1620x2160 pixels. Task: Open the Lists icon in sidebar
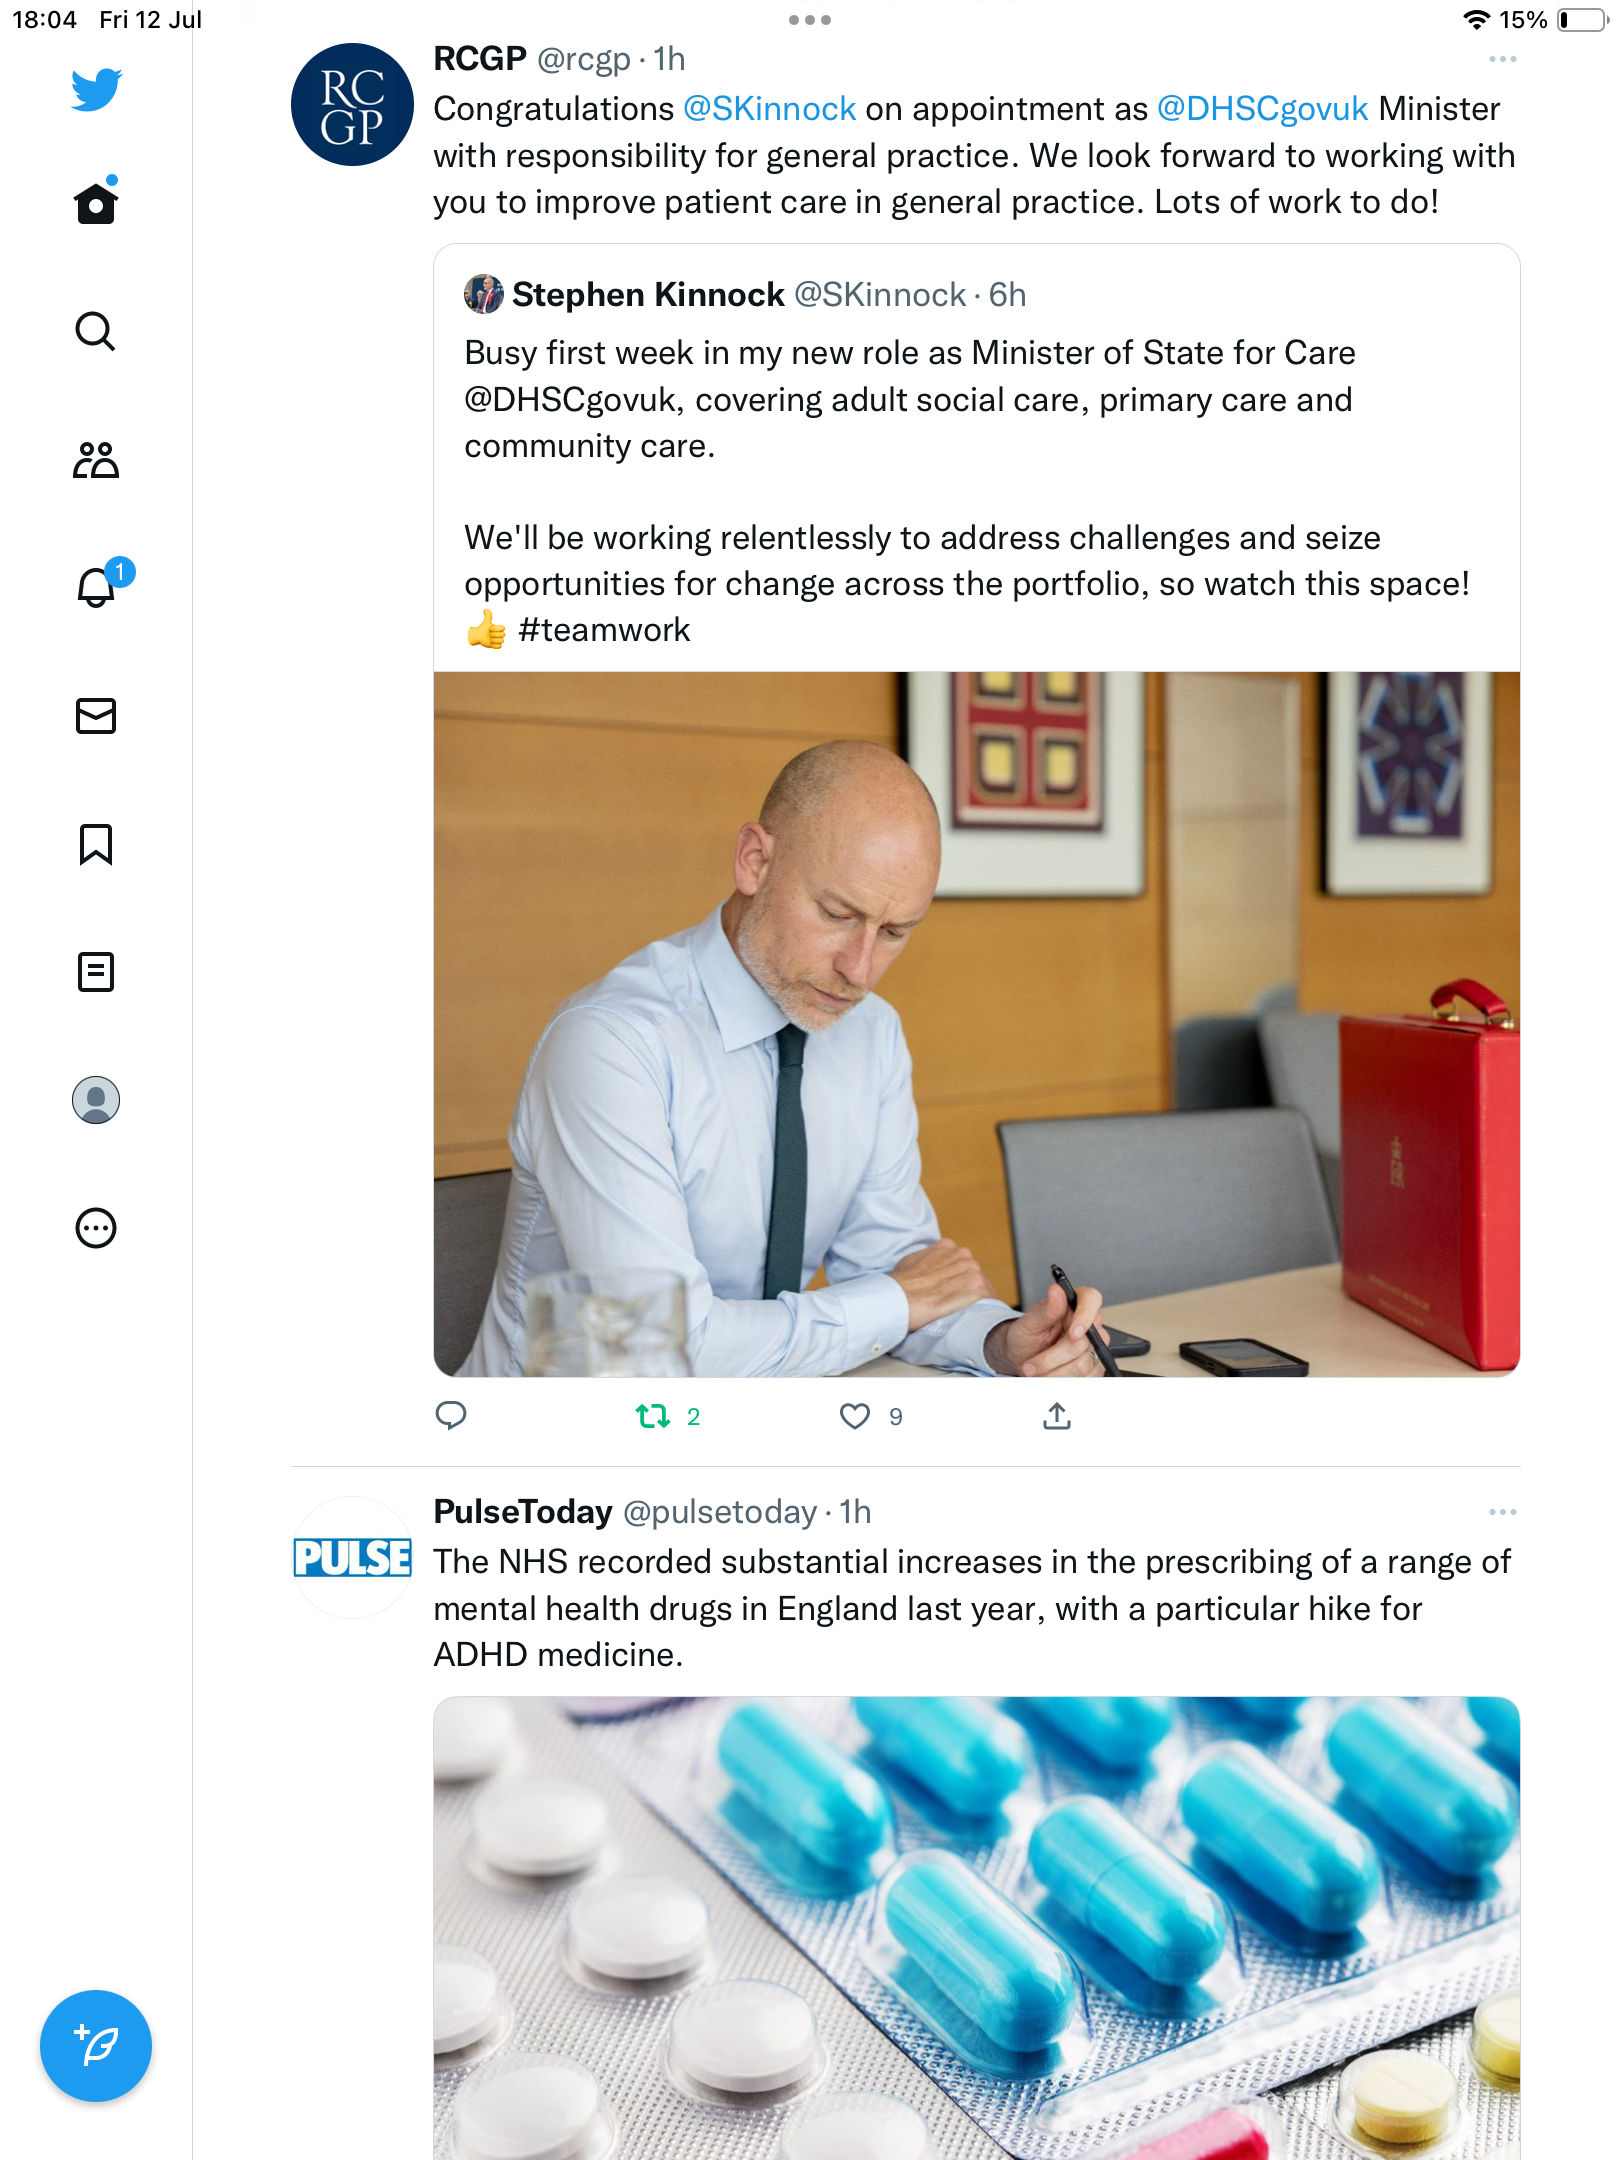pos(96,972)
